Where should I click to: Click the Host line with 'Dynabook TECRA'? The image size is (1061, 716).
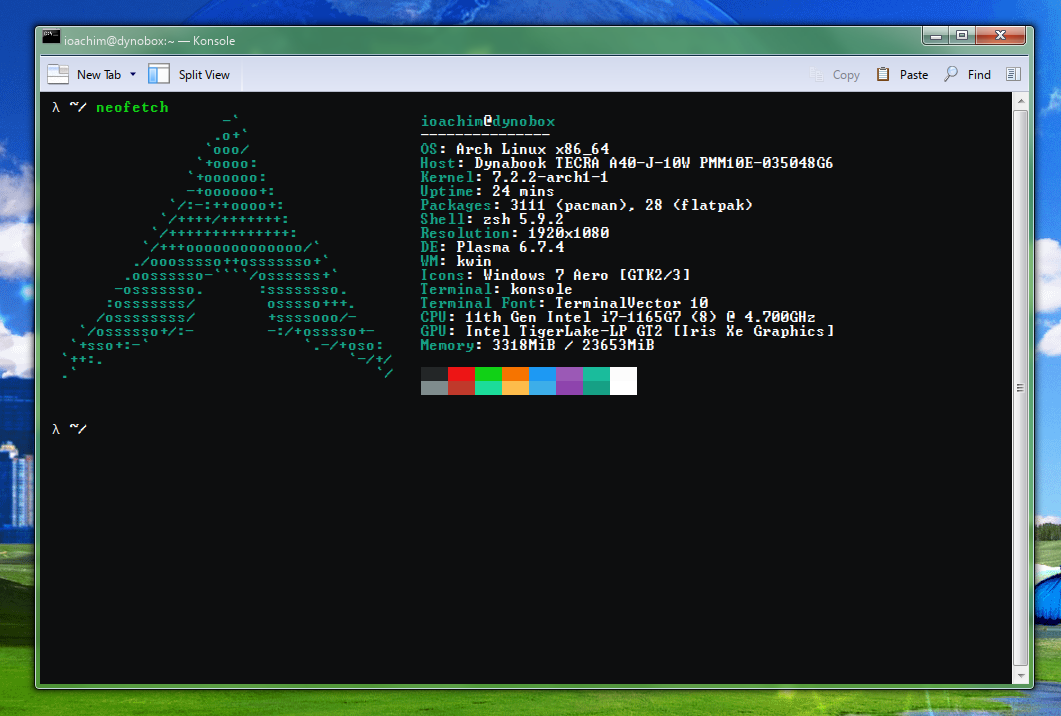(x=627, y=163)
